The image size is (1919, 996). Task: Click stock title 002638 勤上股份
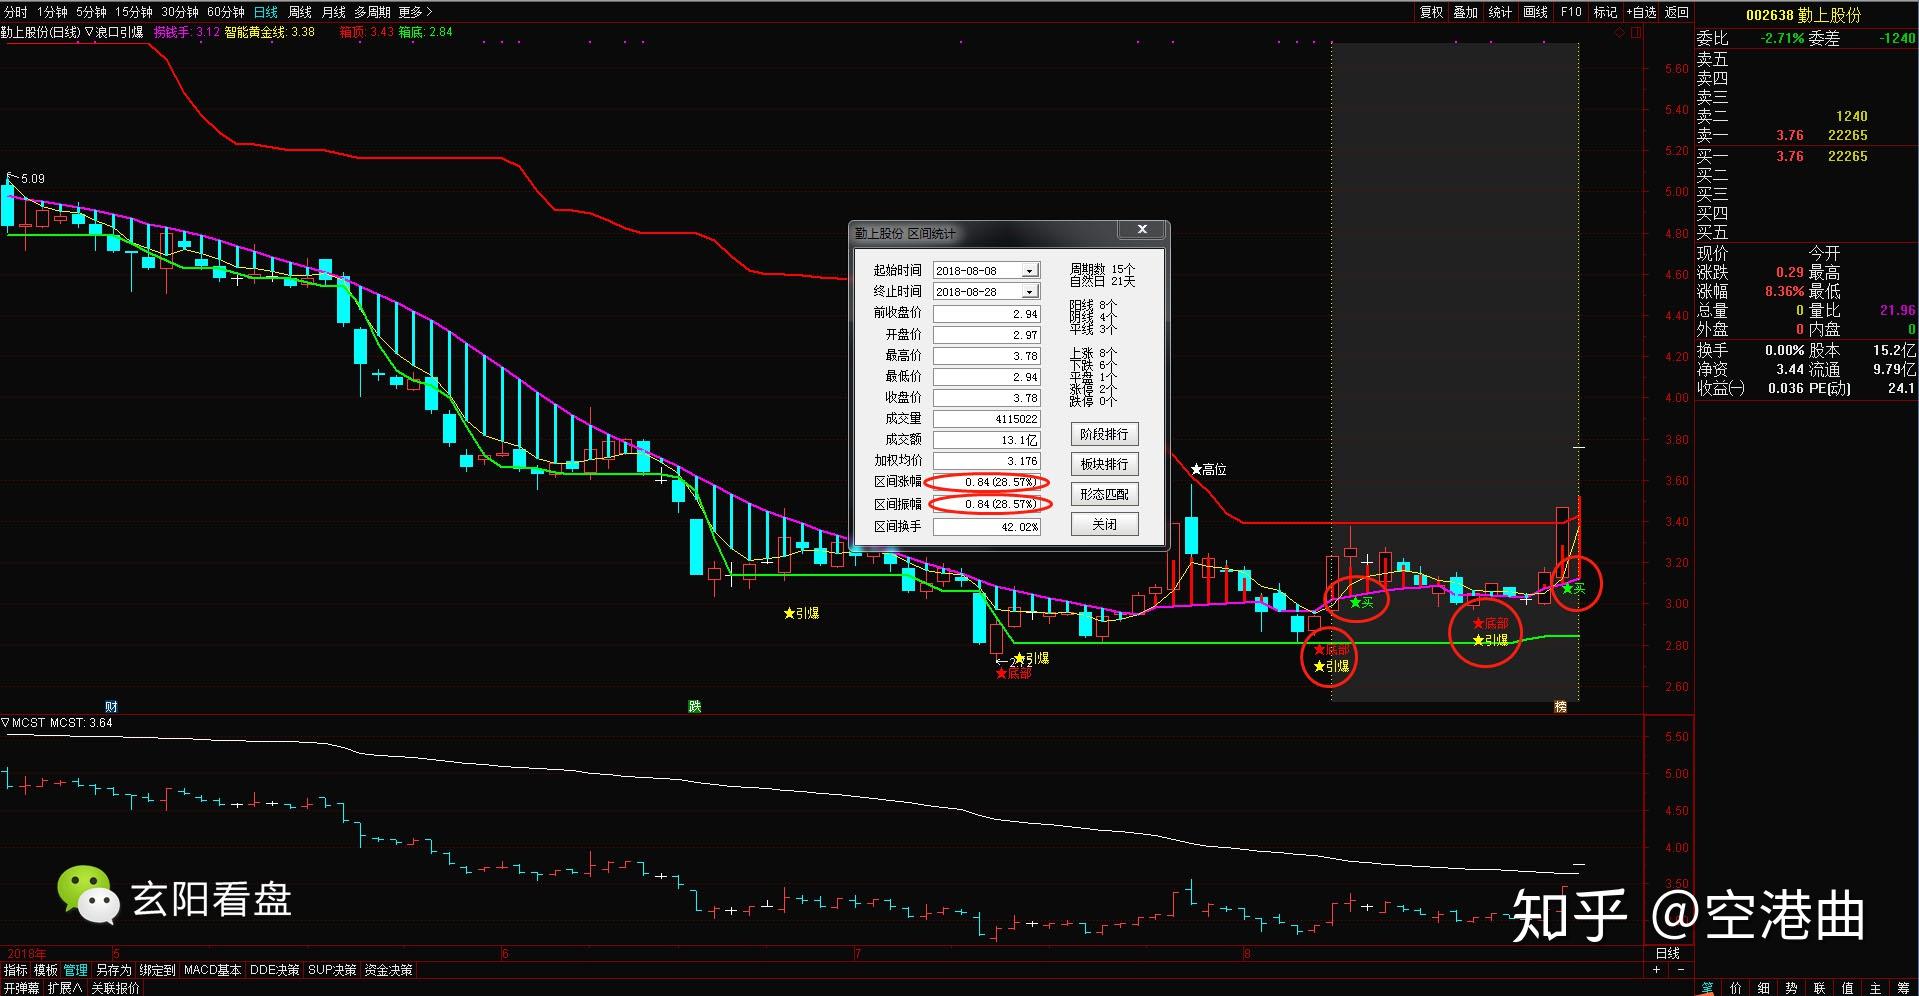(x=1803, y=15)
